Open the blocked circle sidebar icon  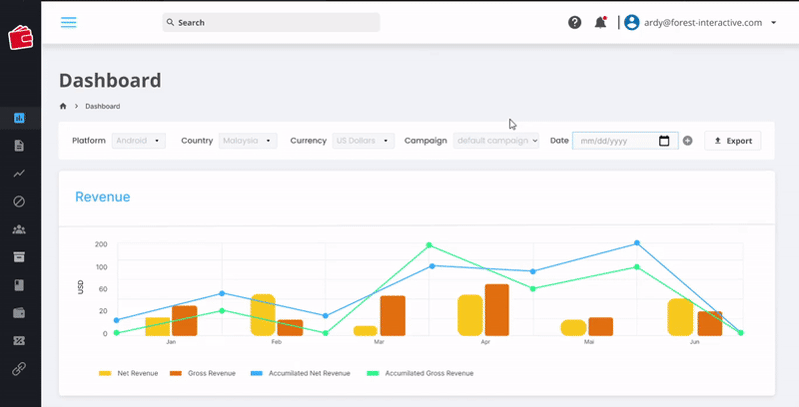pyautogui.click(x=19, y=202)
